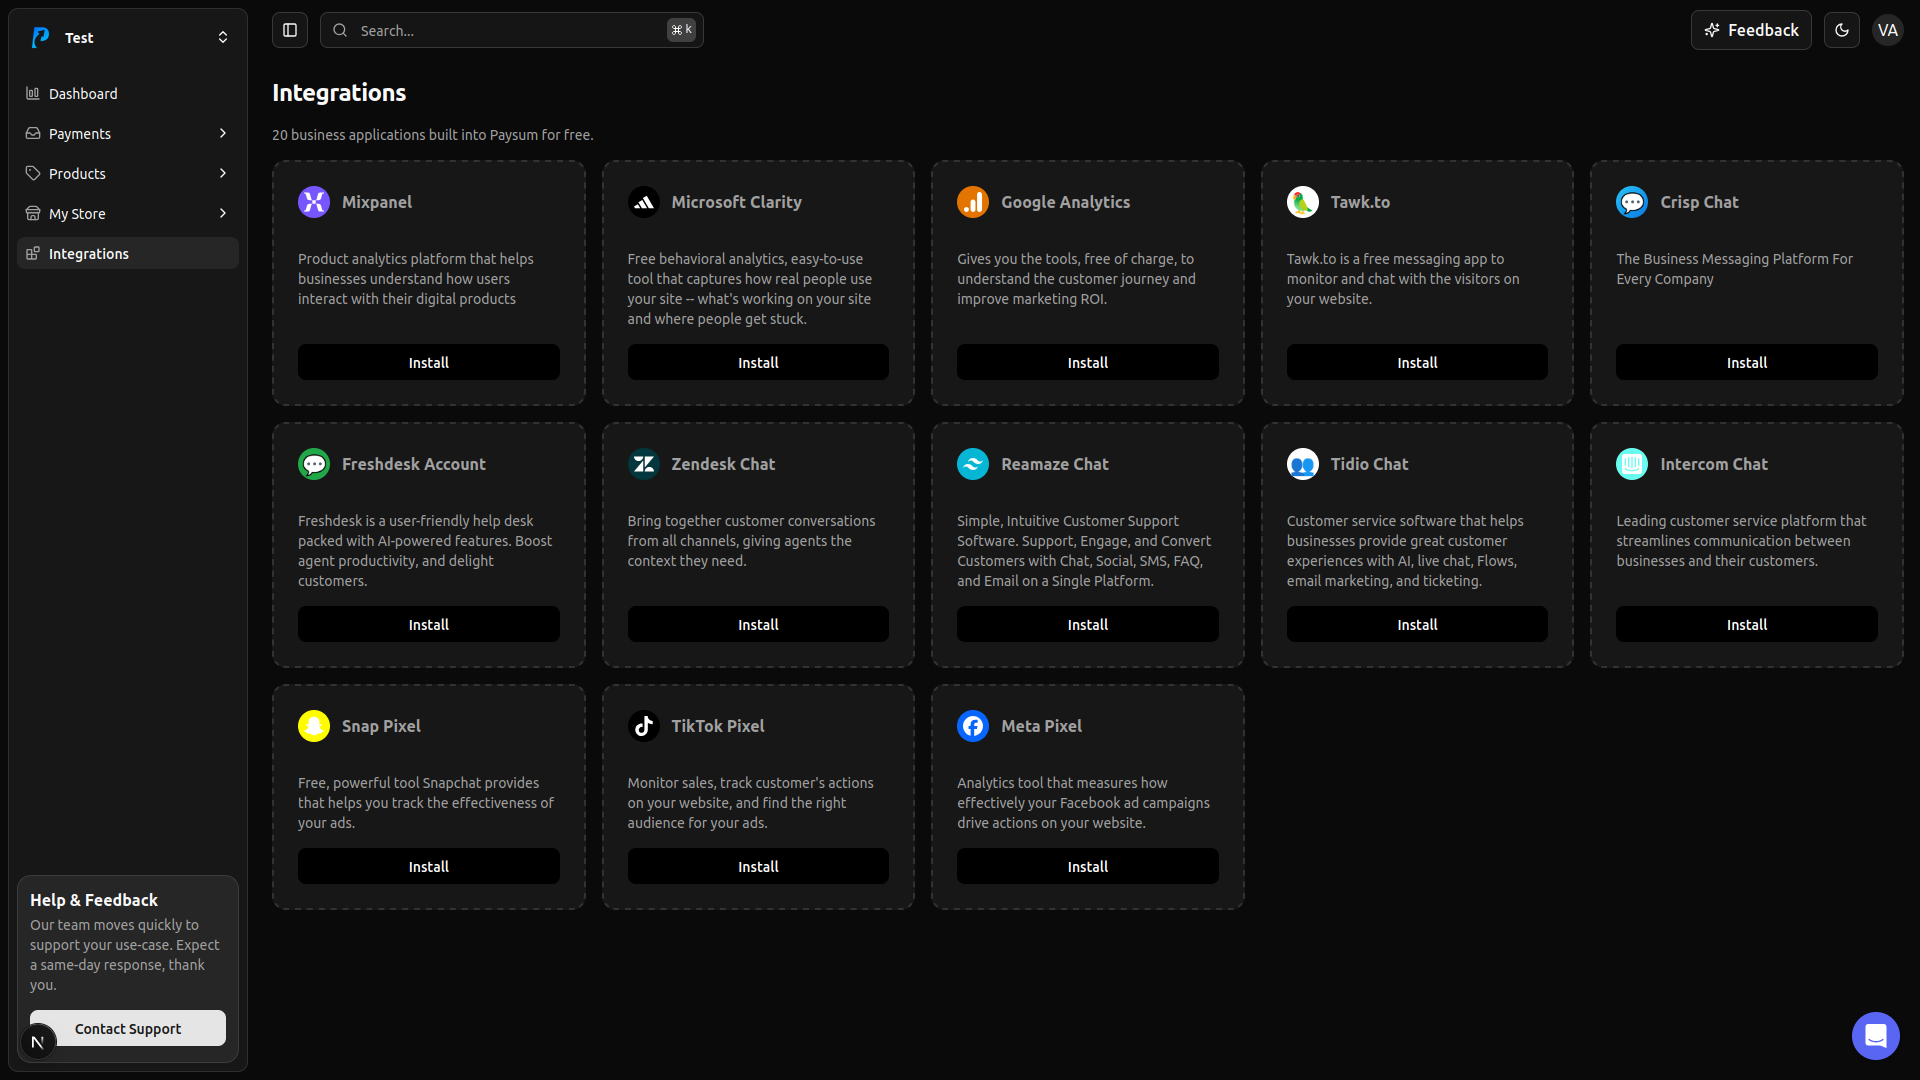Viewport: 1920px width, 1080px height.
Task: Toggle the sidebar panel icon
Action: tap(290, 30)
